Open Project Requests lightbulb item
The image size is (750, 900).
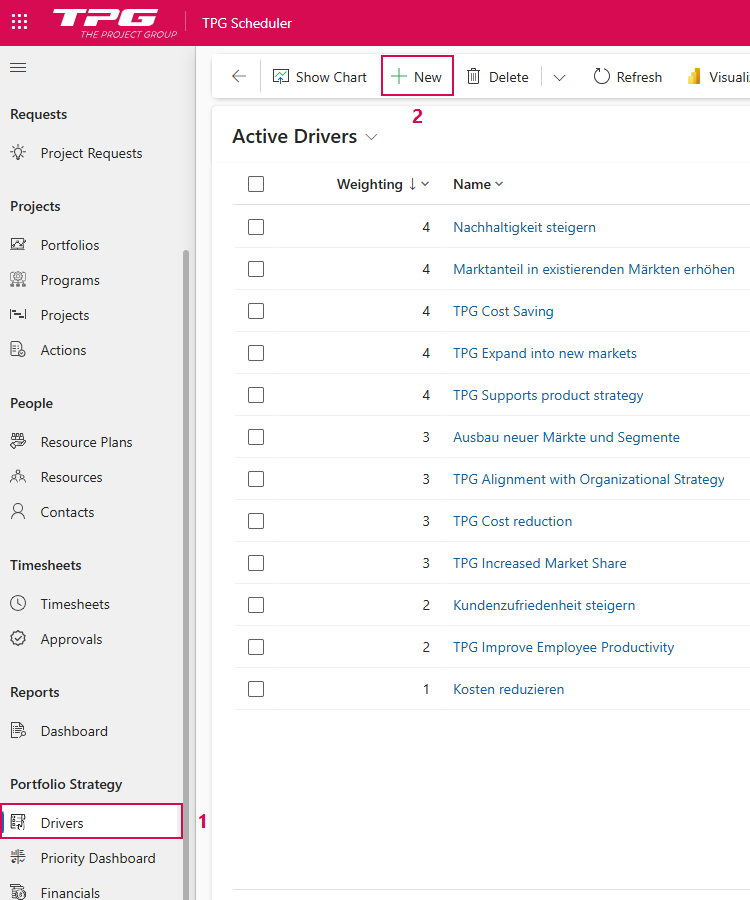(18, 153)
